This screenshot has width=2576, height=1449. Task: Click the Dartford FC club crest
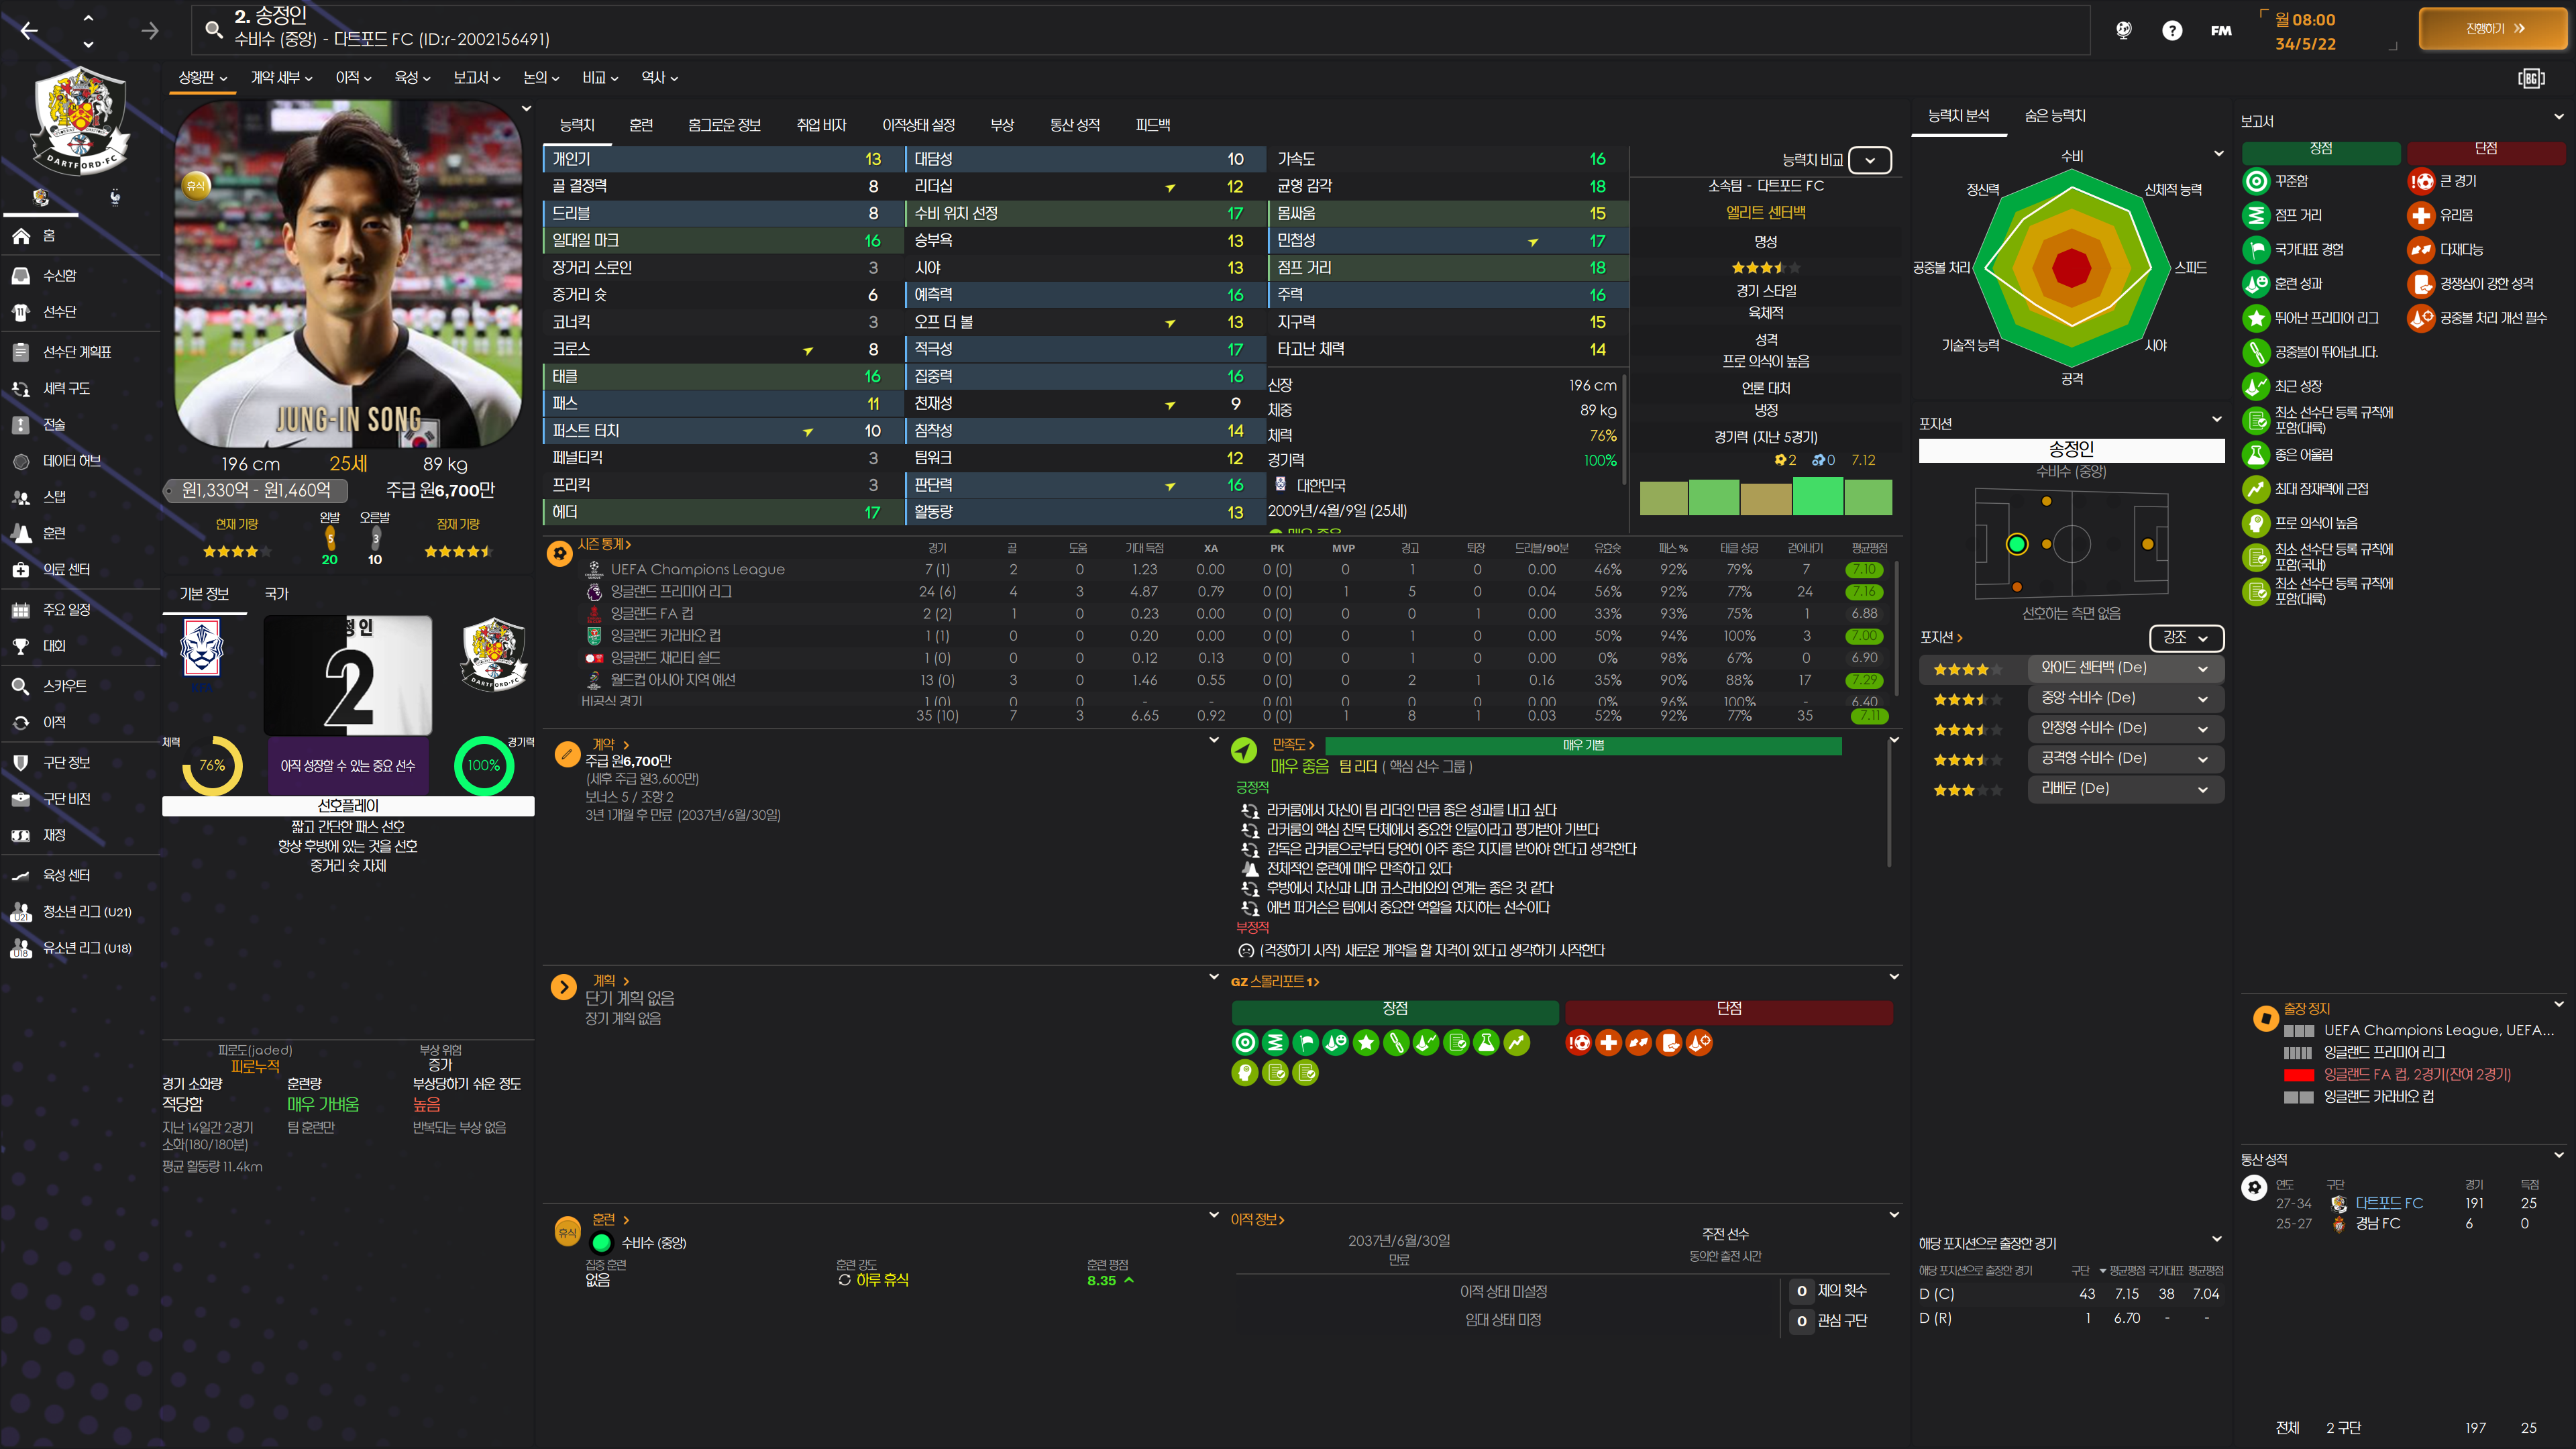80,122
